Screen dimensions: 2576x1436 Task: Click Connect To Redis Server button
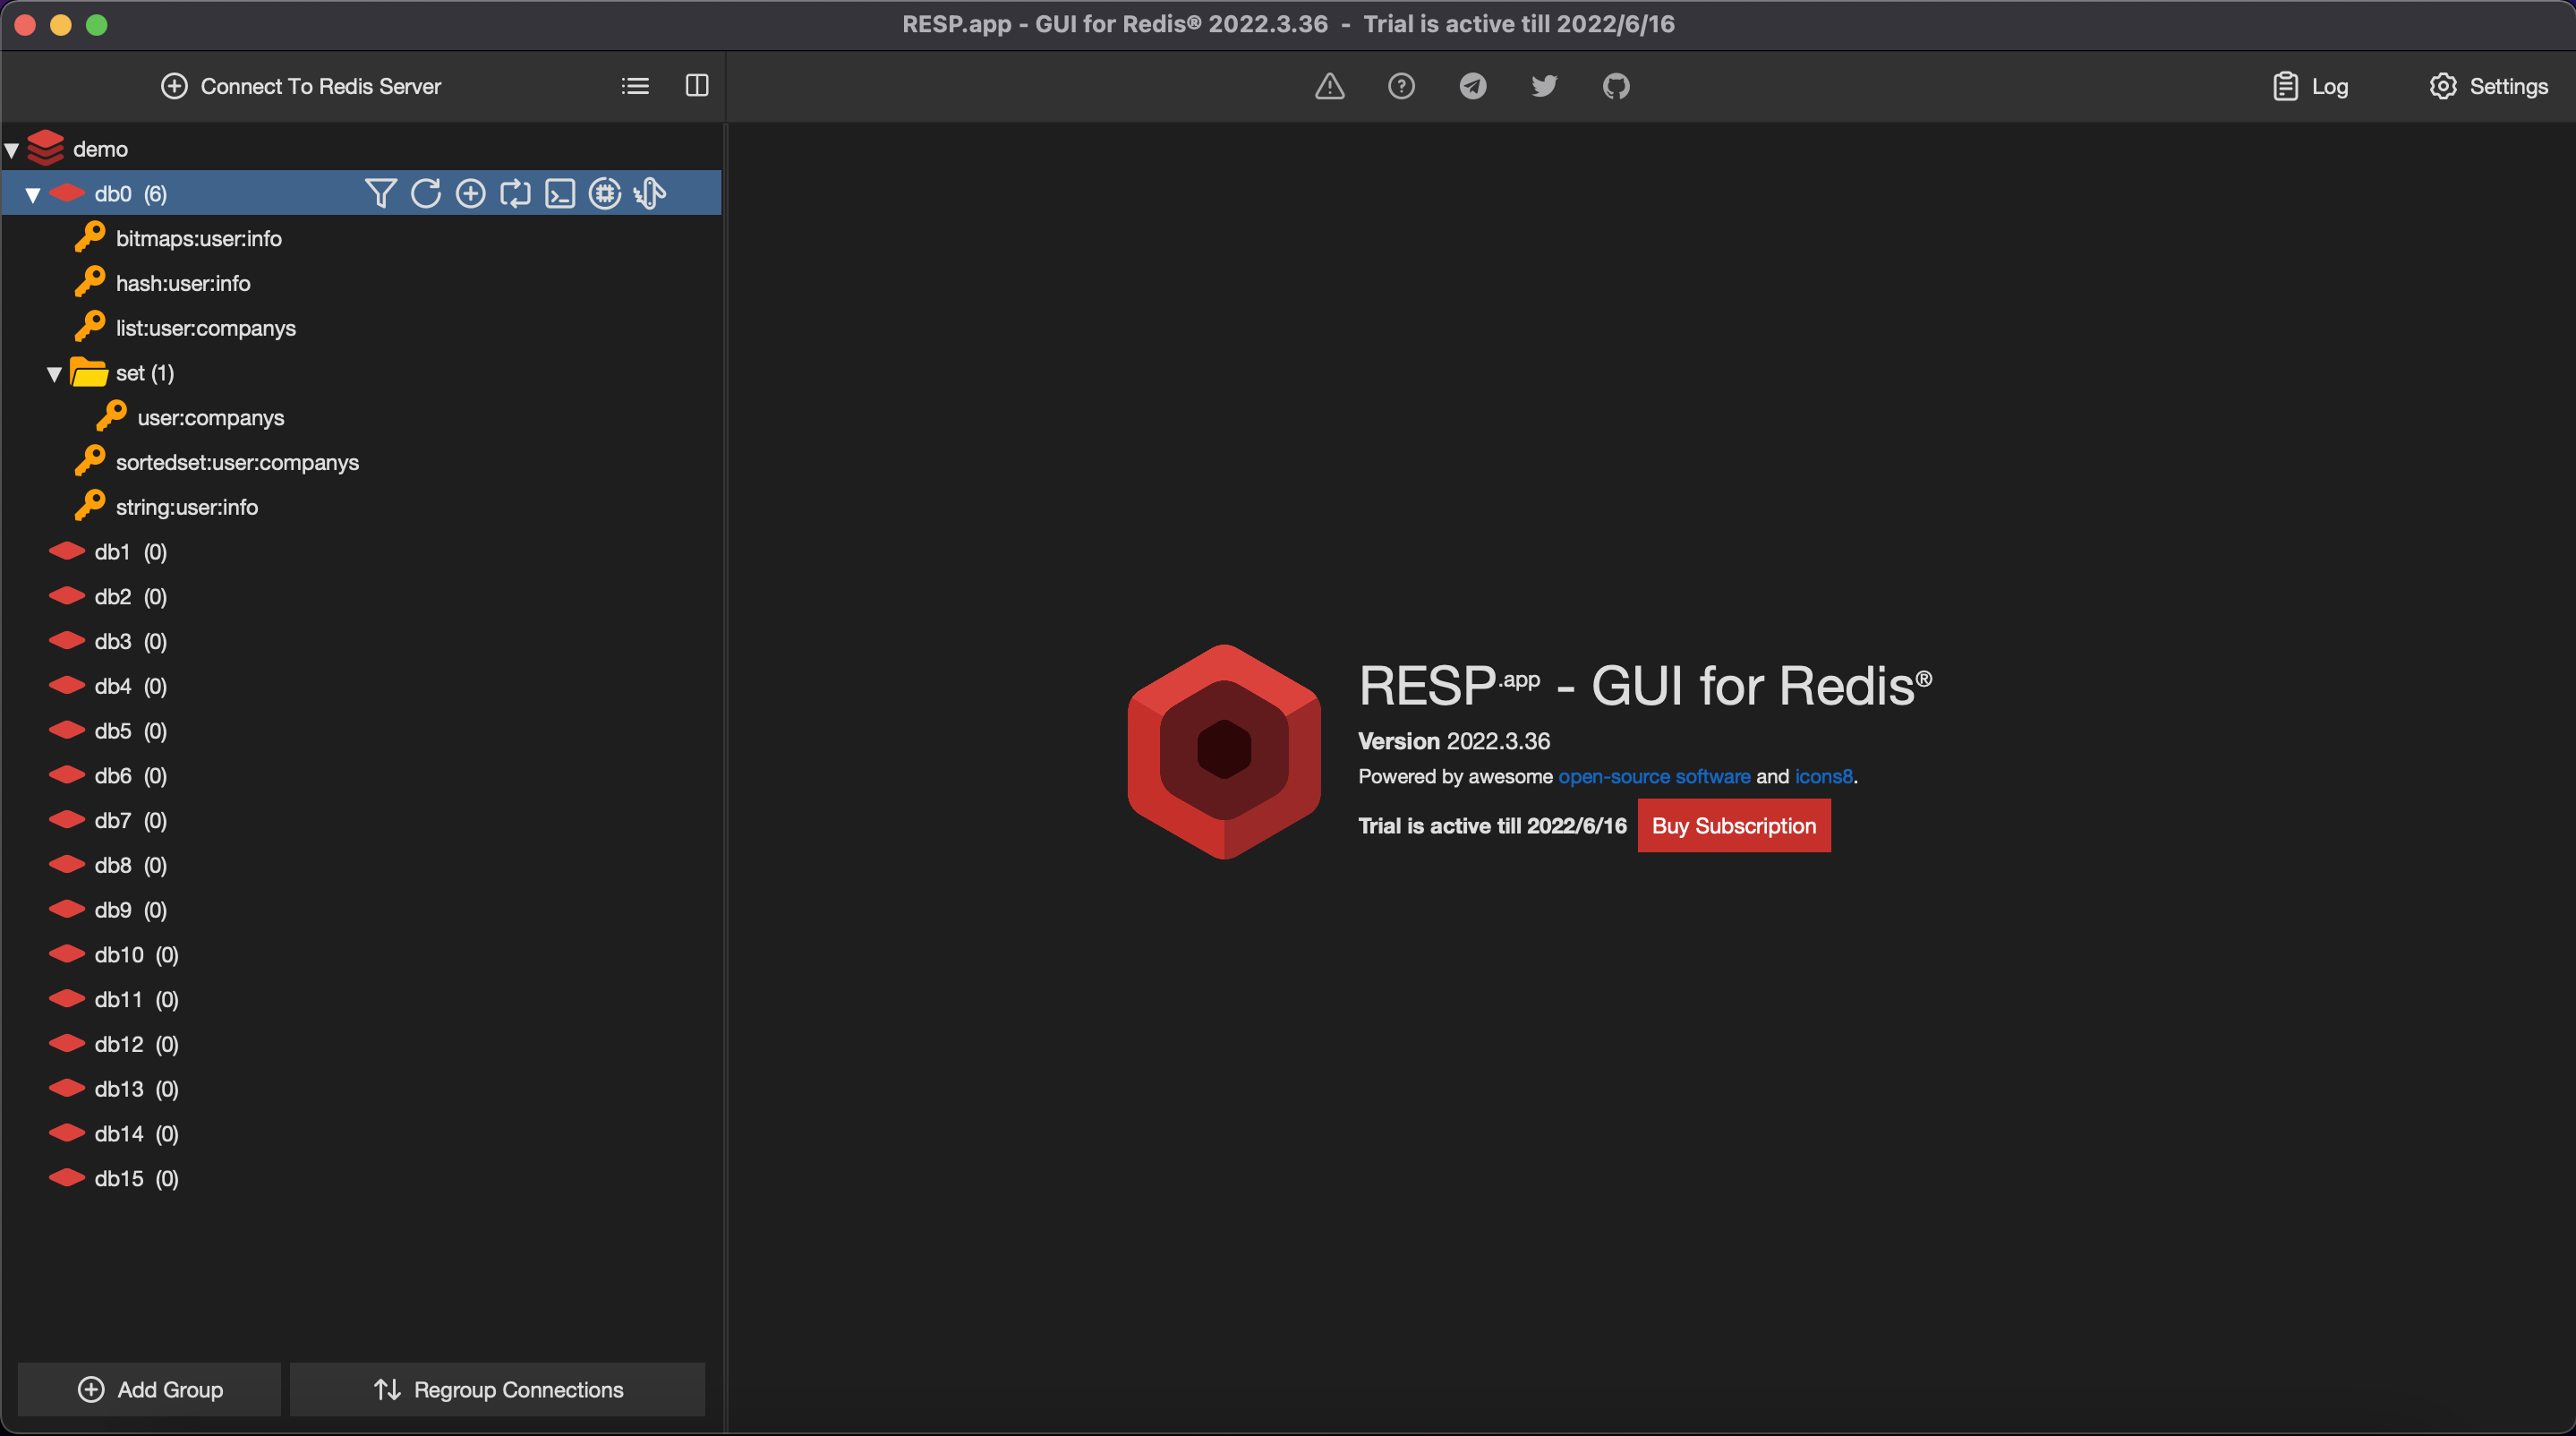click(x=301, y=86)
